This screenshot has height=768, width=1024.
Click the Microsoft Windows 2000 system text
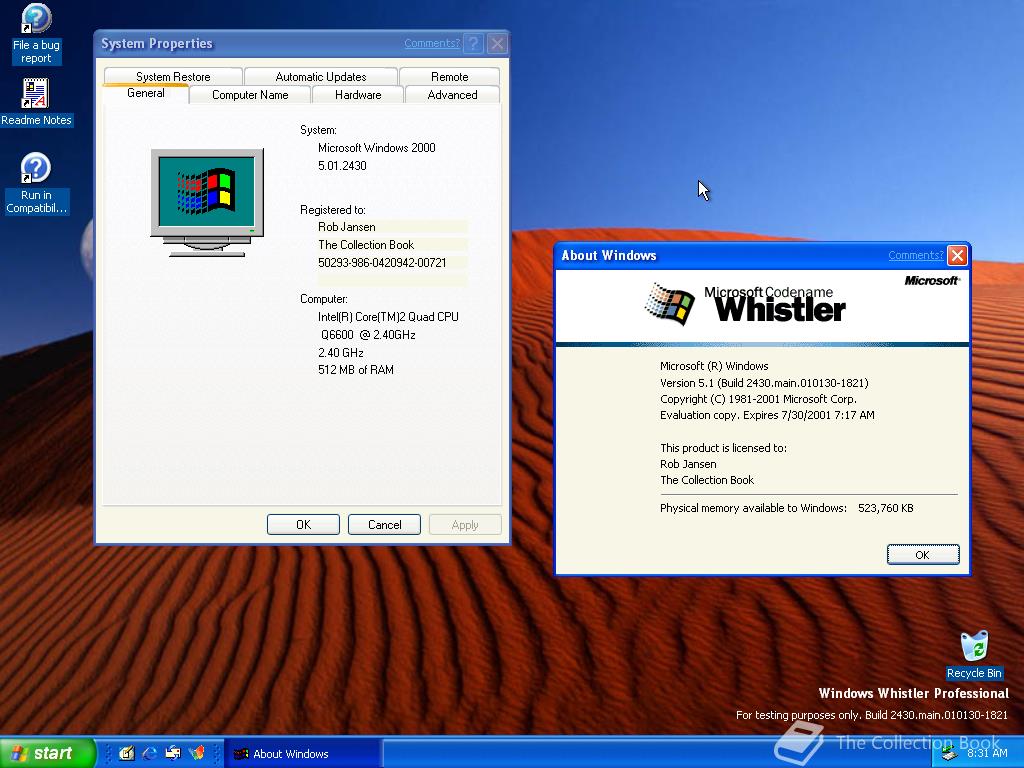[377, 148]
